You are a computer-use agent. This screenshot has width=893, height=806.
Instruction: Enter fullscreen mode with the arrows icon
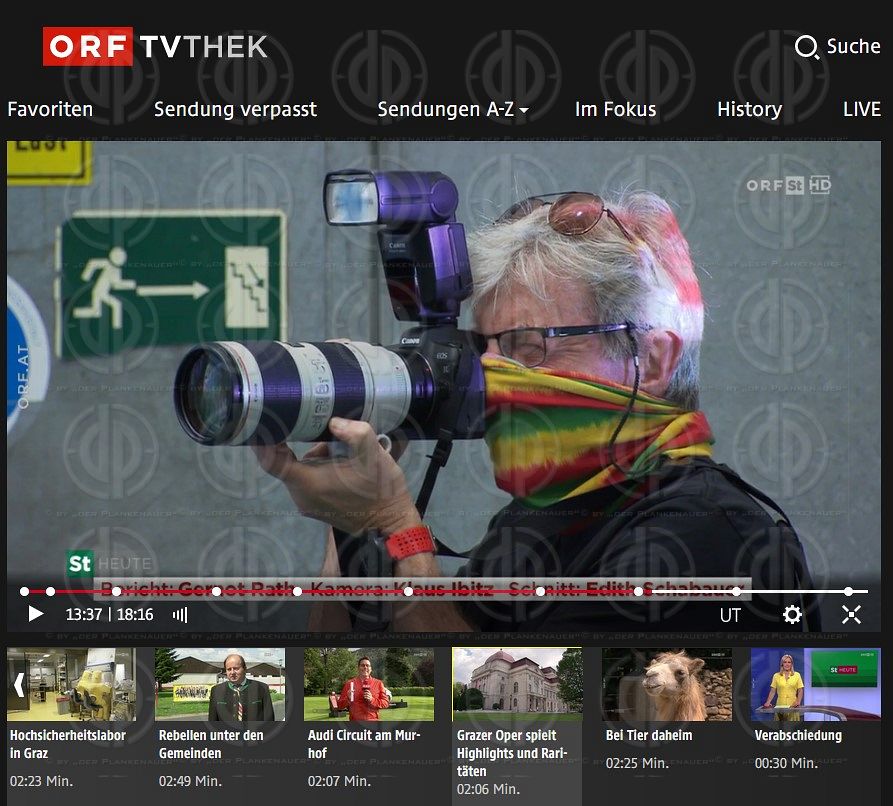(x=851, y=615)
